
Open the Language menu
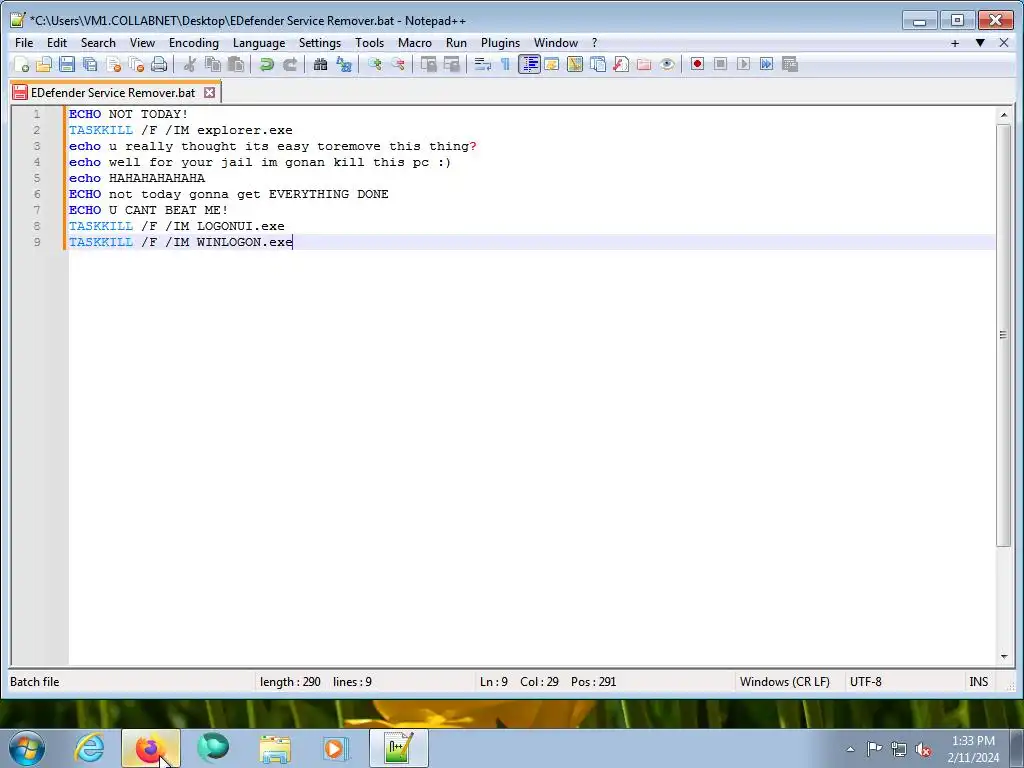tap(259, 42)
